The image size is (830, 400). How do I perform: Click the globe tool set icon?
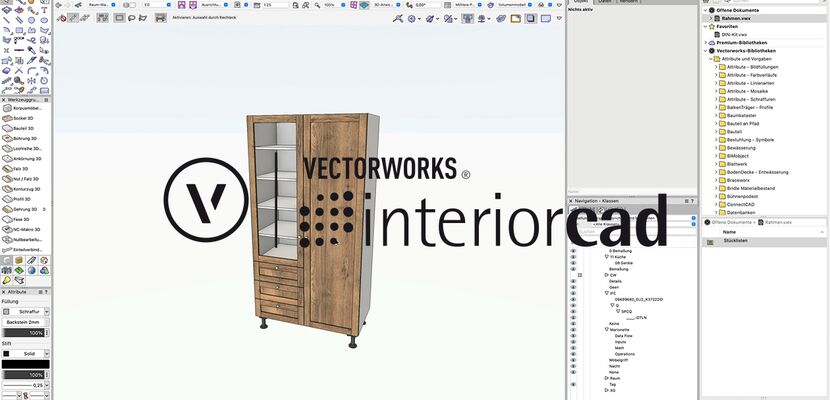(x=32, y=270)
